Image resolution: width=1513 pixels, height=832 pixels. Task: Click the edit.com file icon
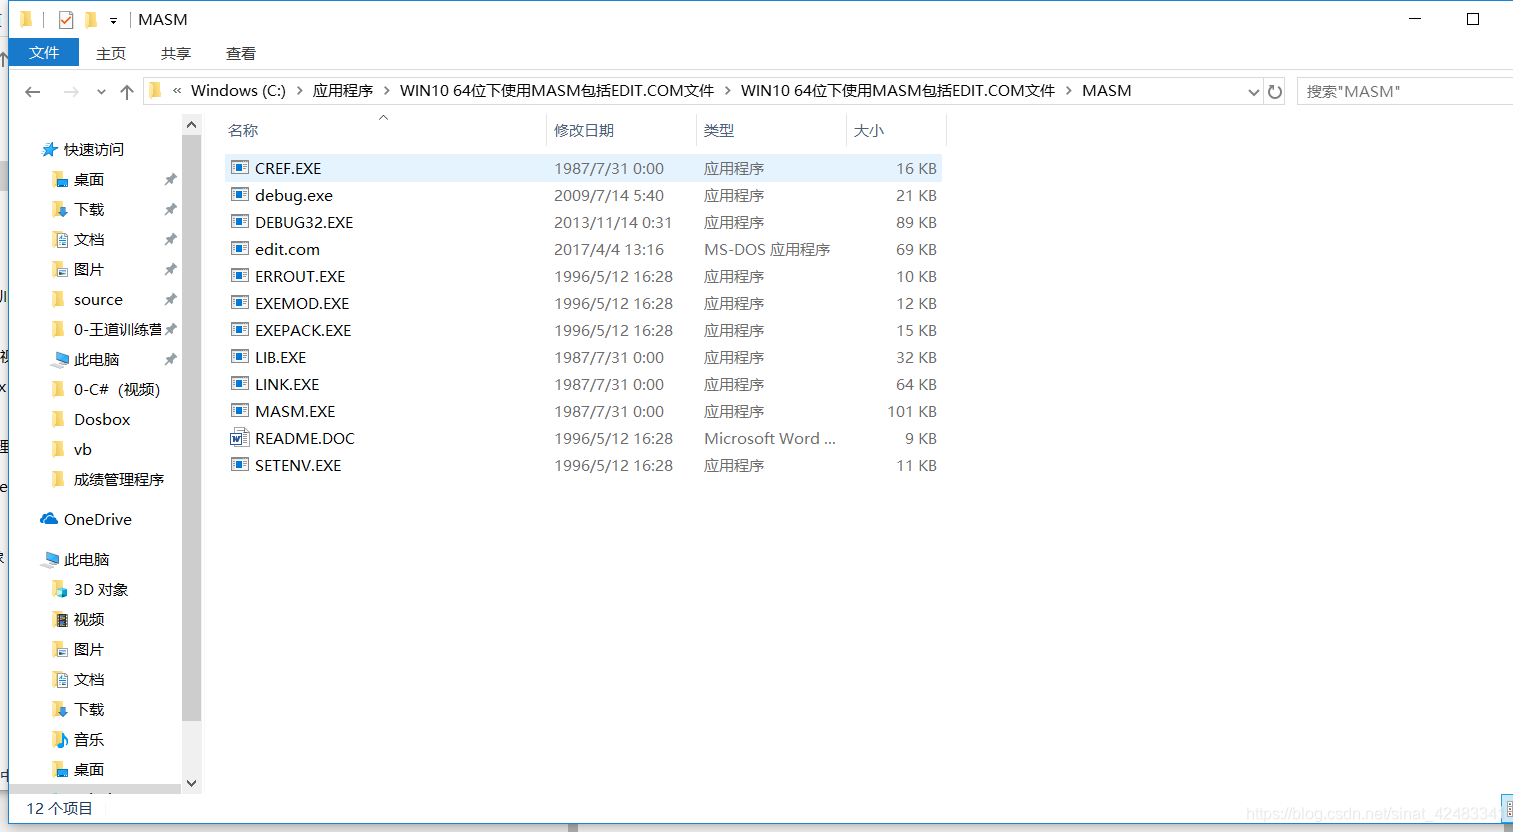pyautogui.click(x=240, y=249)
